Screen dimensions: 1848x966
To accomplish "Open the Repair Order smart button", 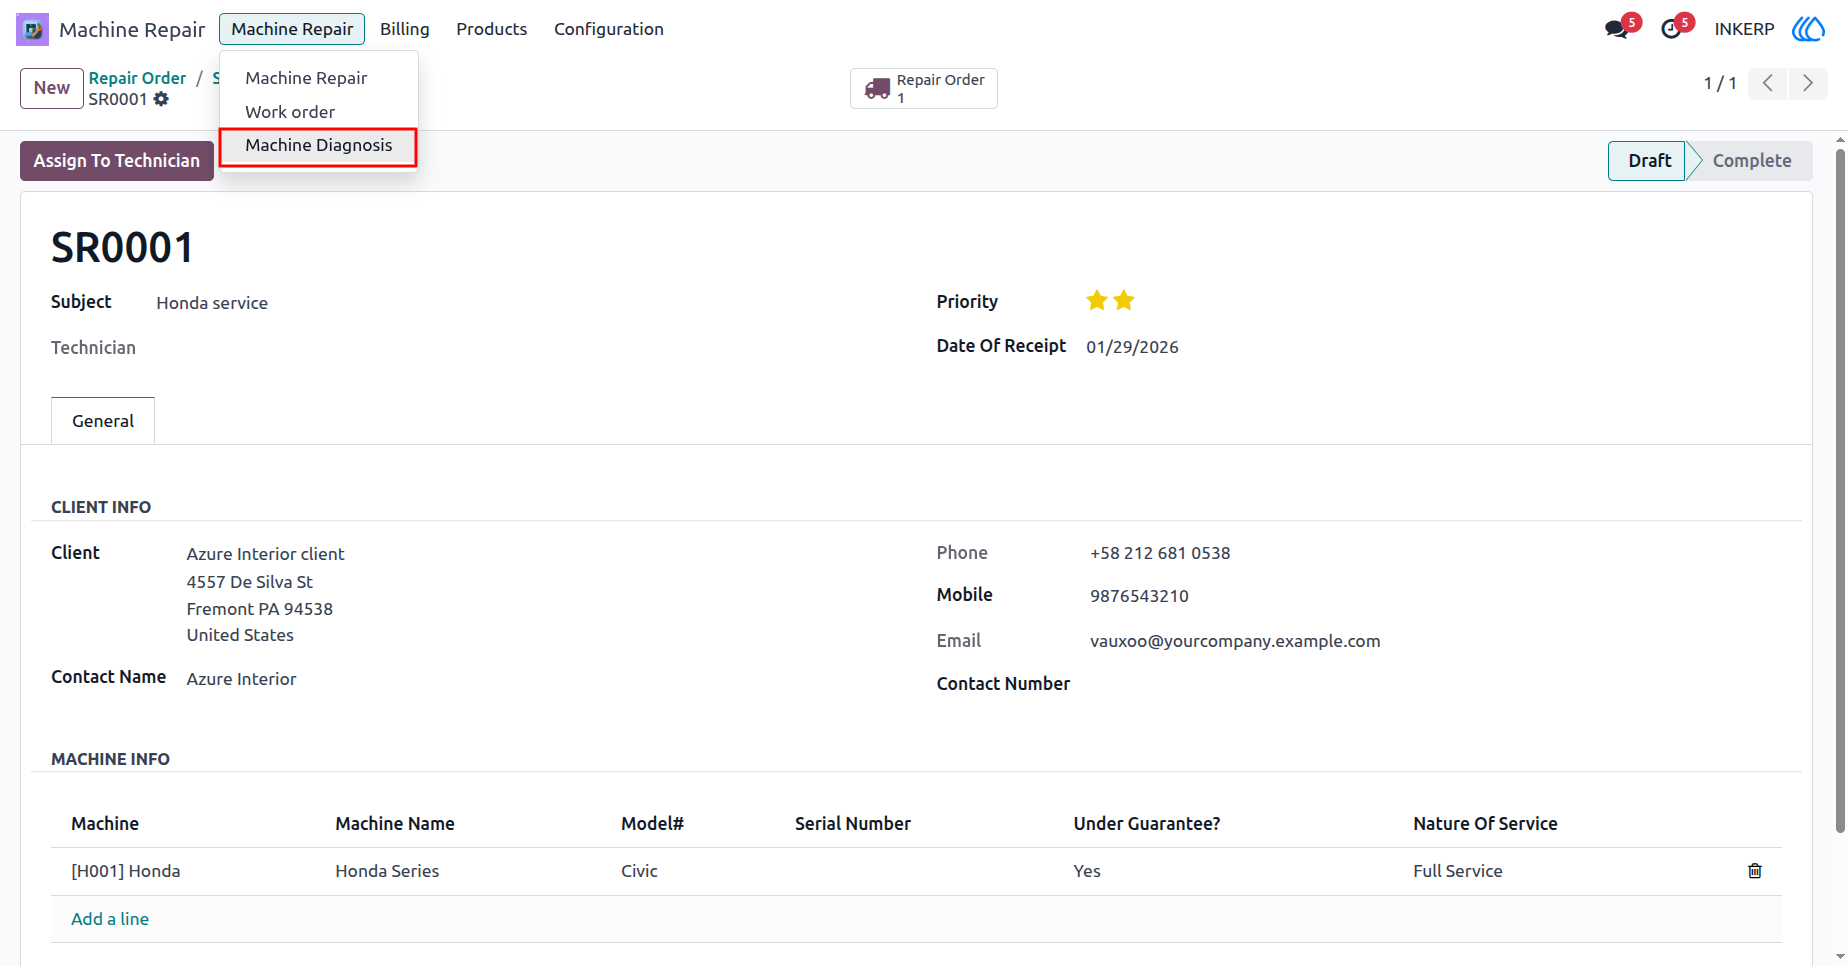I will pos(924,88).
